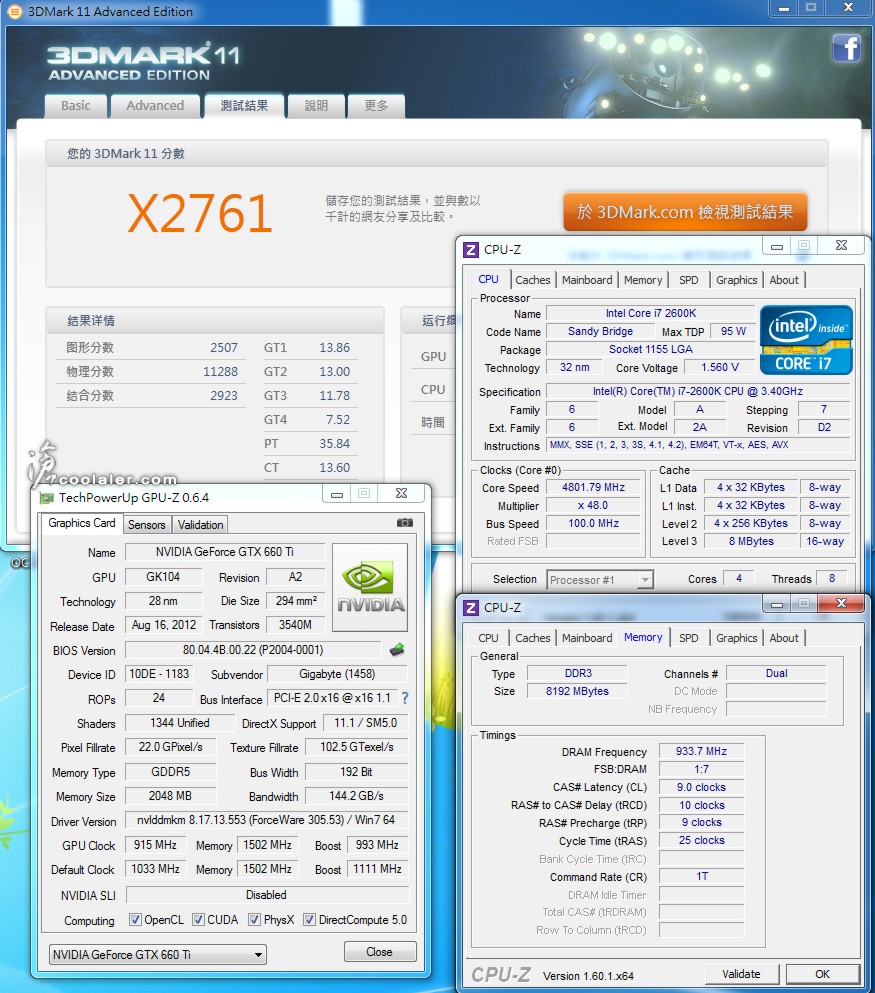
Task: Open SPD tab in upper CPU-Z window
Action: [688, 280]
